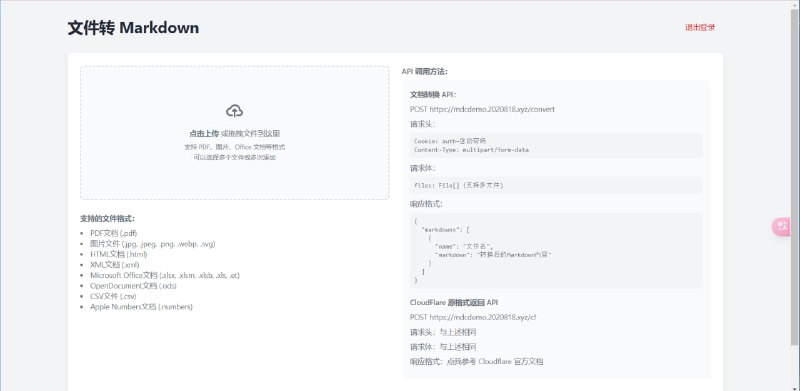Click the 支持的文件格式 heading

coord(107,218)
